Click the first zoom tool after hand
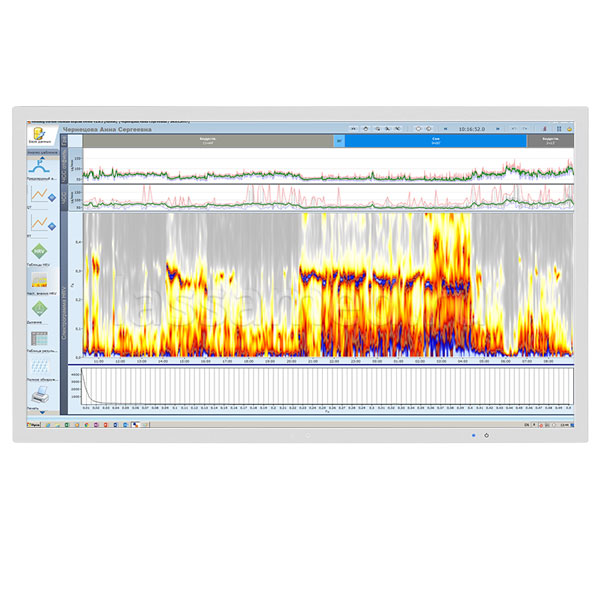The image size is (600, 600). point(378,129)
